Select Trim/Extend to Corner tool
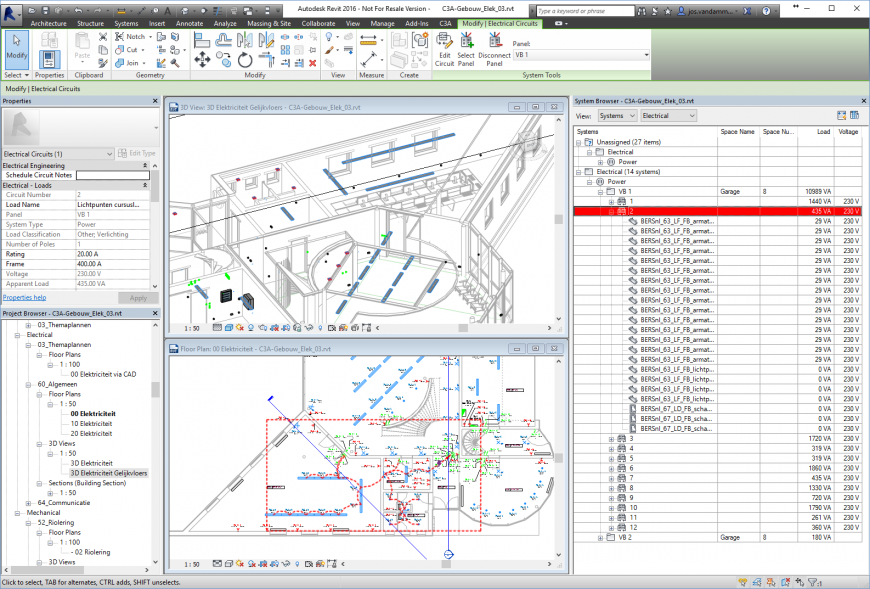The image size is (870, 589). (x=266, y=59)
